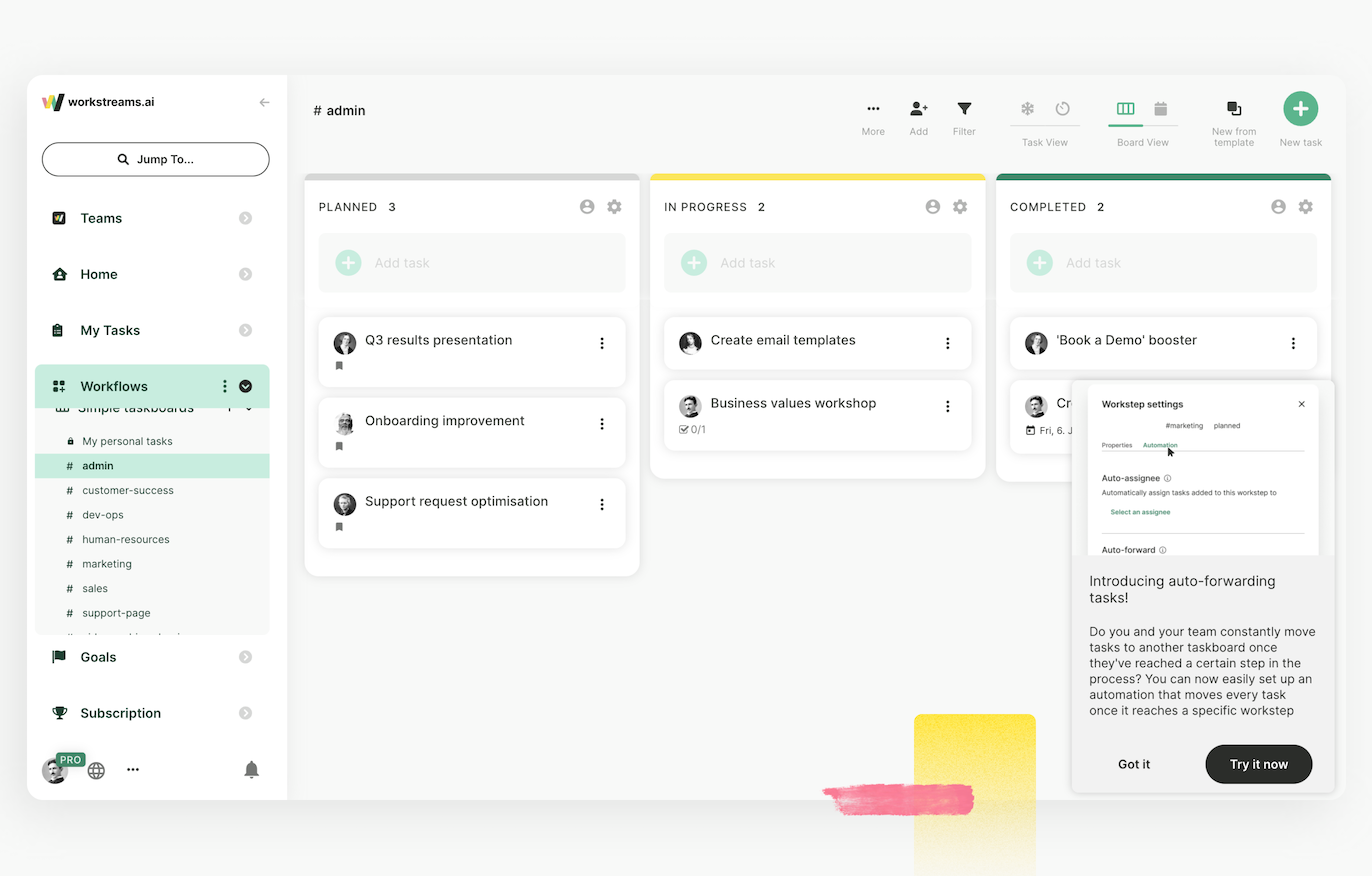Image resolution: width=1372 pixels, height=876 pixels.
Task: Click the Add member icon in toolbar
Action: [918, 109]
